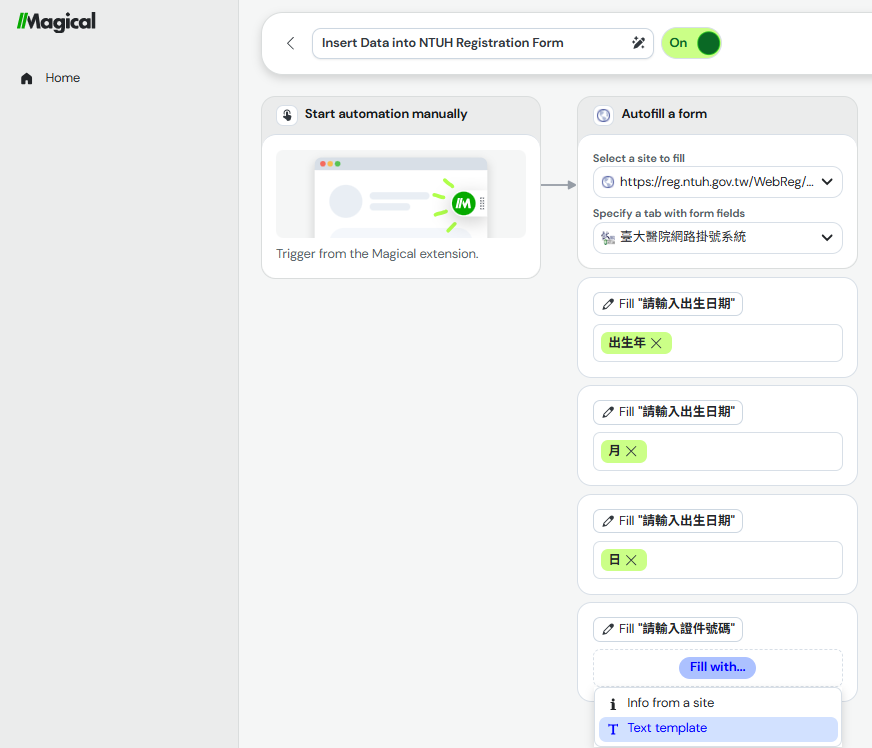The image size is (872, 748).
Task: Click the Magical extension badge in preview
Action: click(x=462, y=203)
